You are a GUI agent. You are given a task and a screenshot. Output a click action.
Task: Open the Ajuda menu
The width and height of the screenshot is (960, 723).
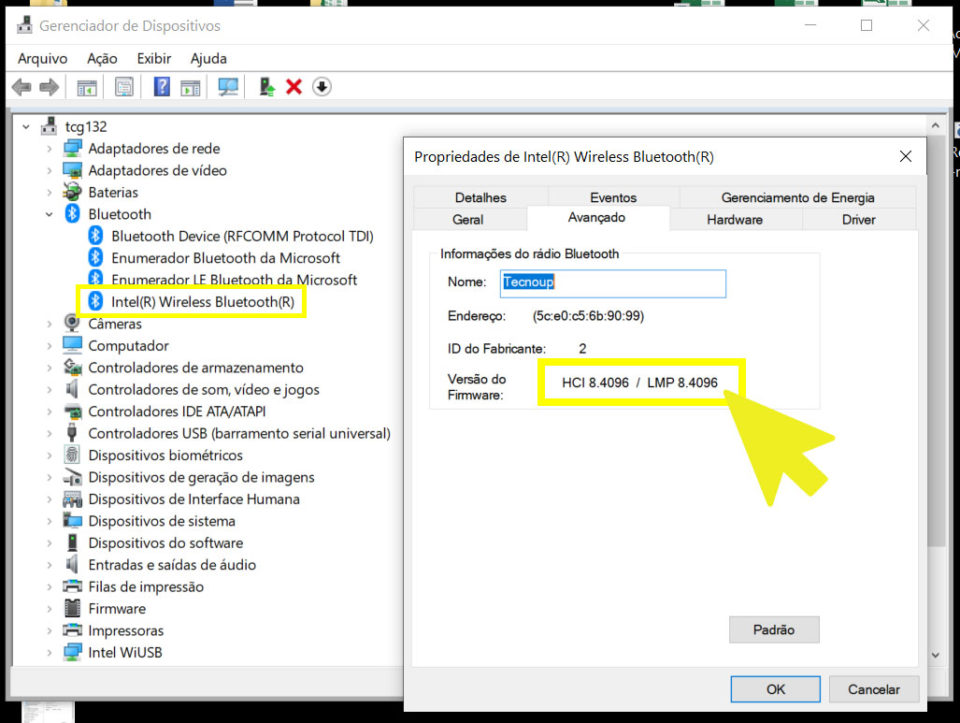click(x=208, y=58)
